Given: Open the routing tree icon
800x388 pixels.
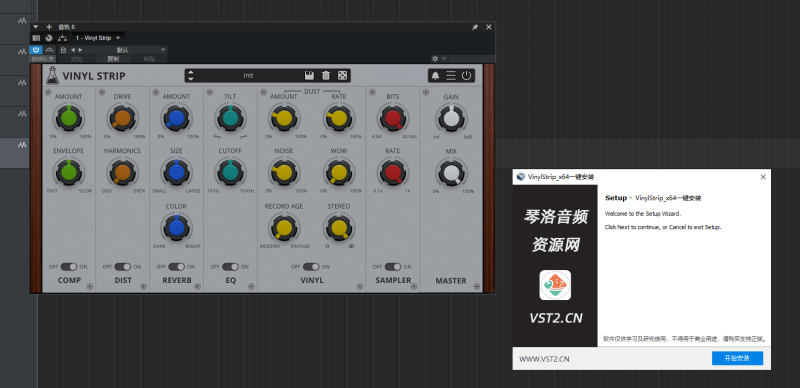Looking at the screenshot, I should point(62,38).
